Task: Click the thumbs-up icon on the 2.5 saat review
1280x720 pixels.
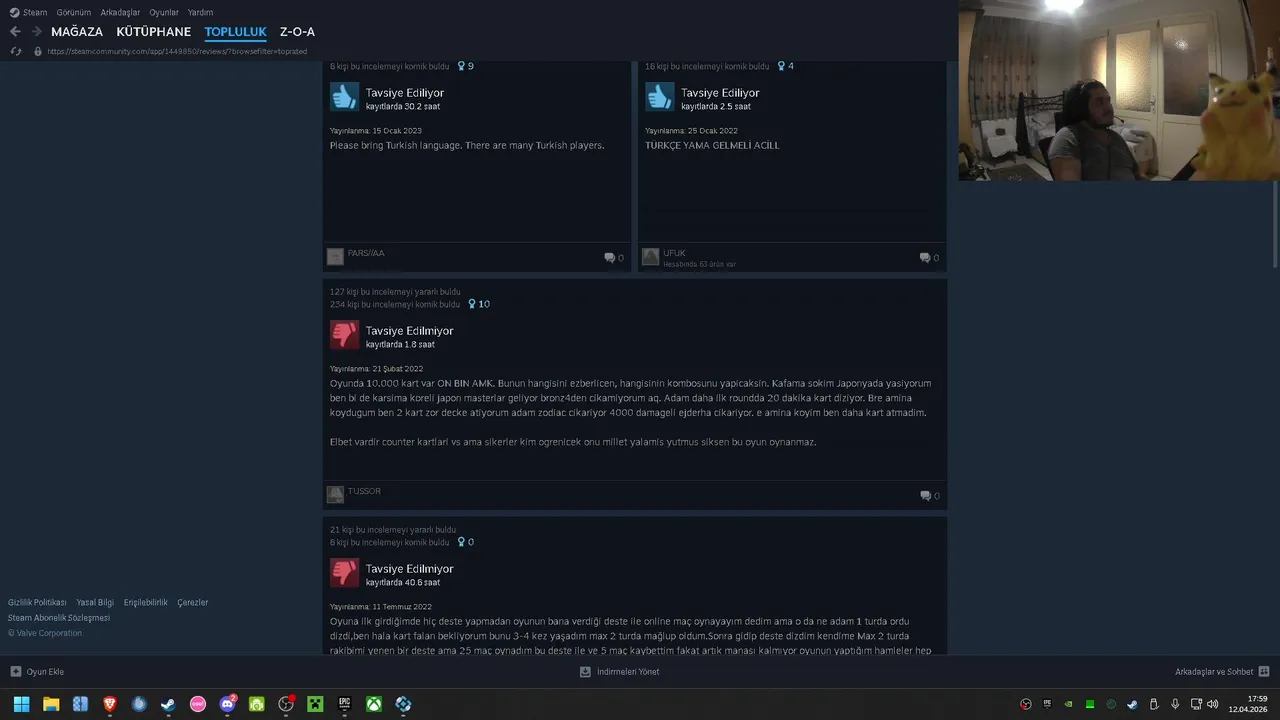Action: click(659, 96)
